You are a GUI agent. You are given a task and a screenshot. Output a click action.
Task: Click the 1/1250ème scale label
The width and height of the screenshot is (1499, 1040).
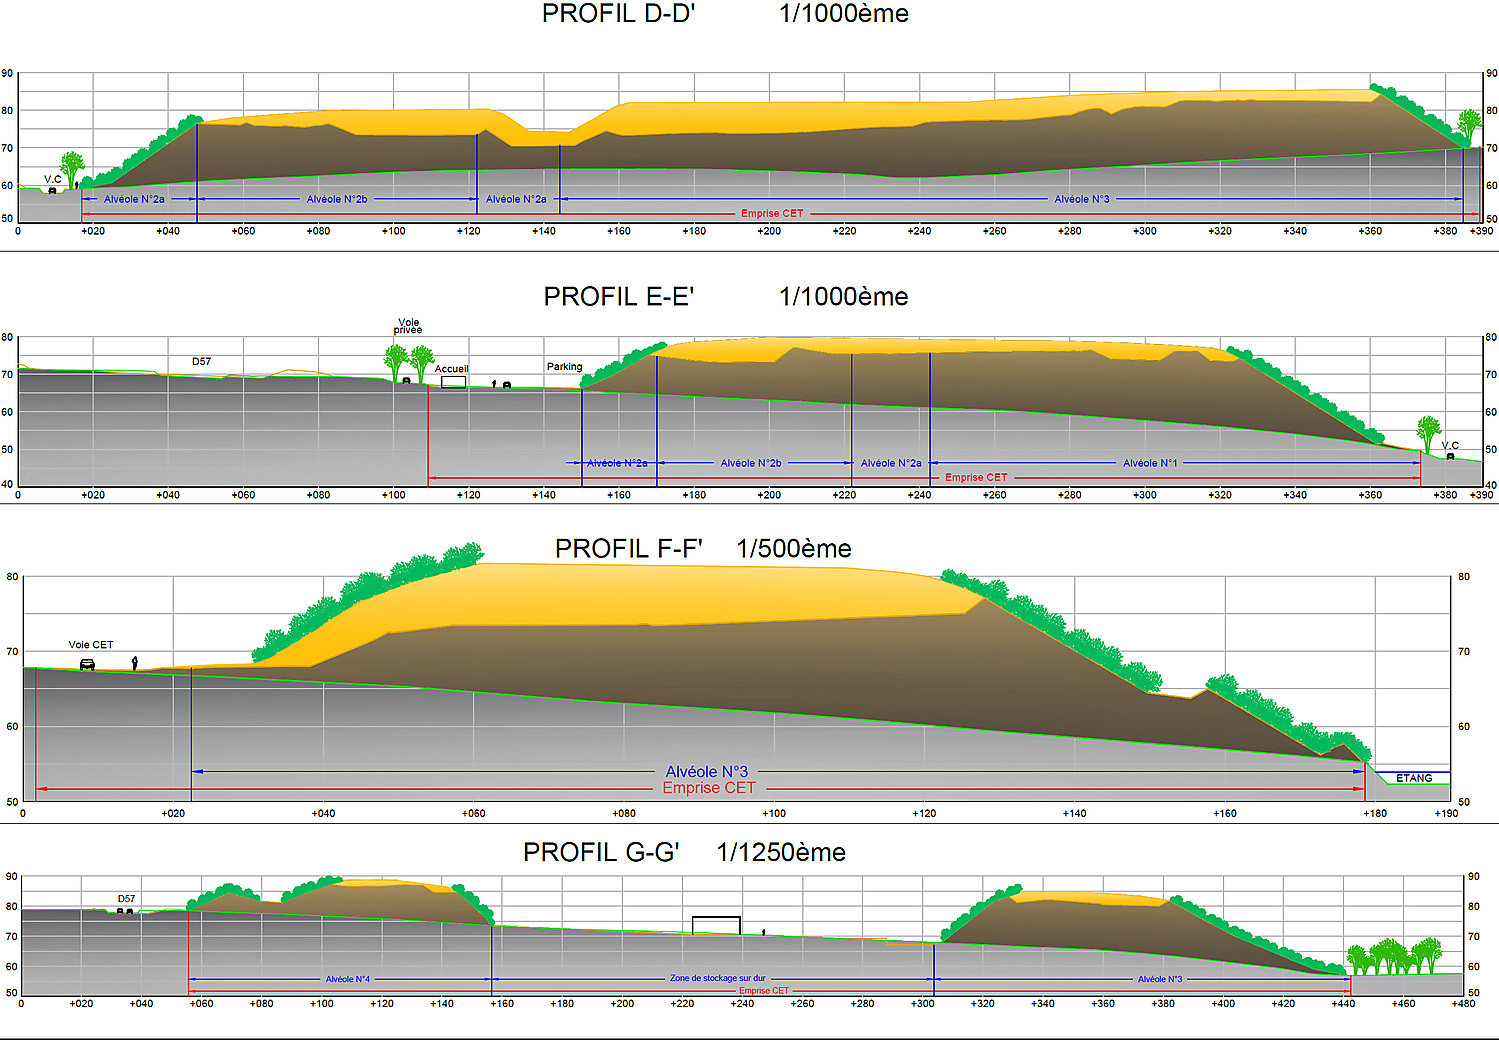click(781, 853)
